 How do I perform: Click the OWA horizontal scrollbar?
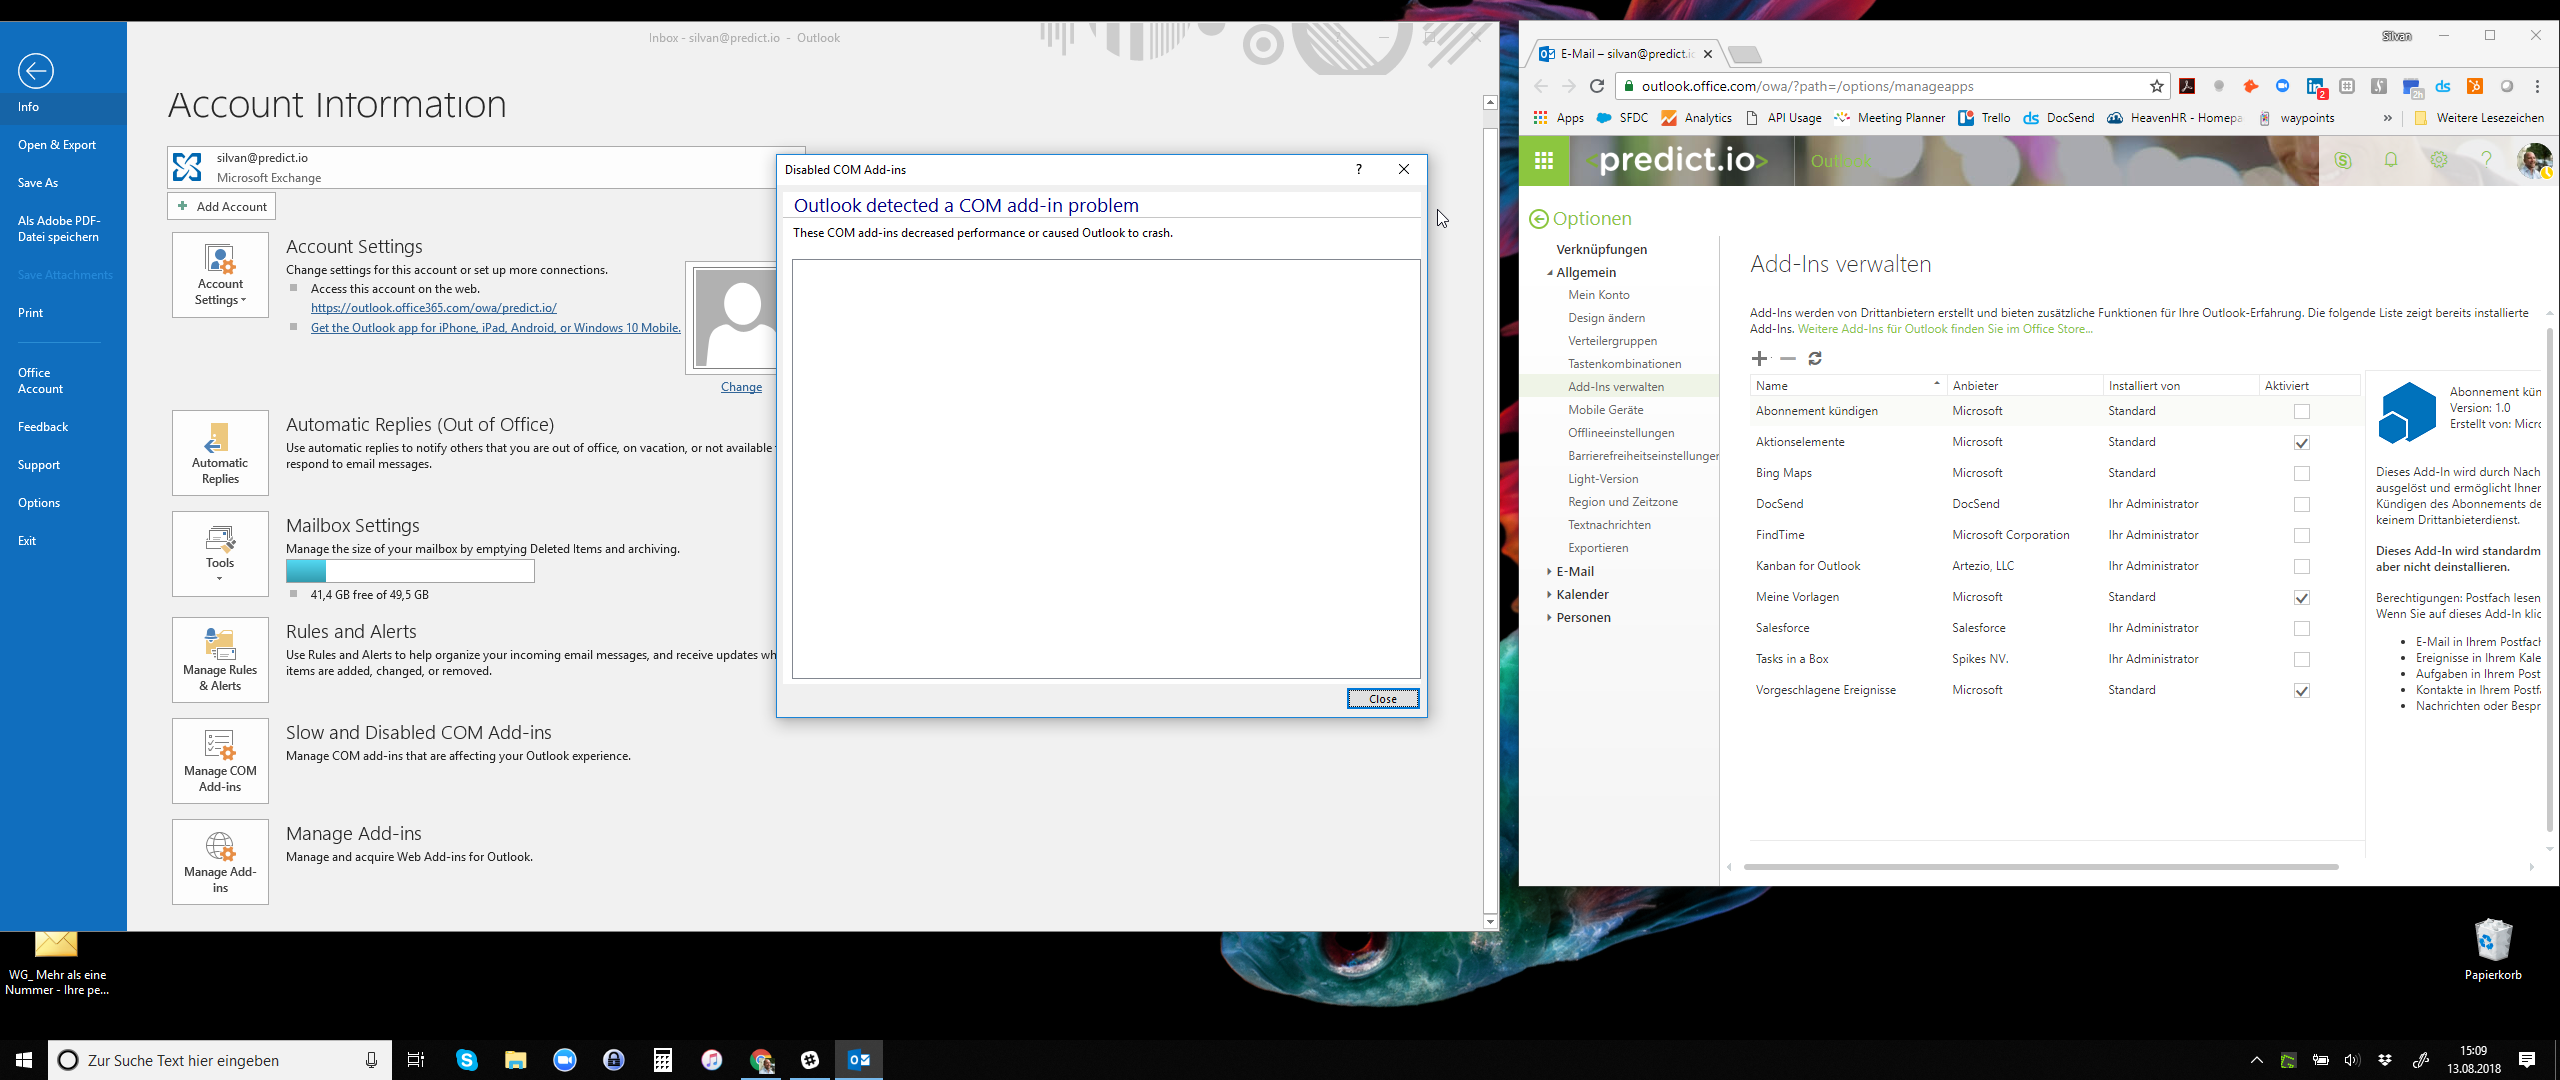(x=2040, y=867)
